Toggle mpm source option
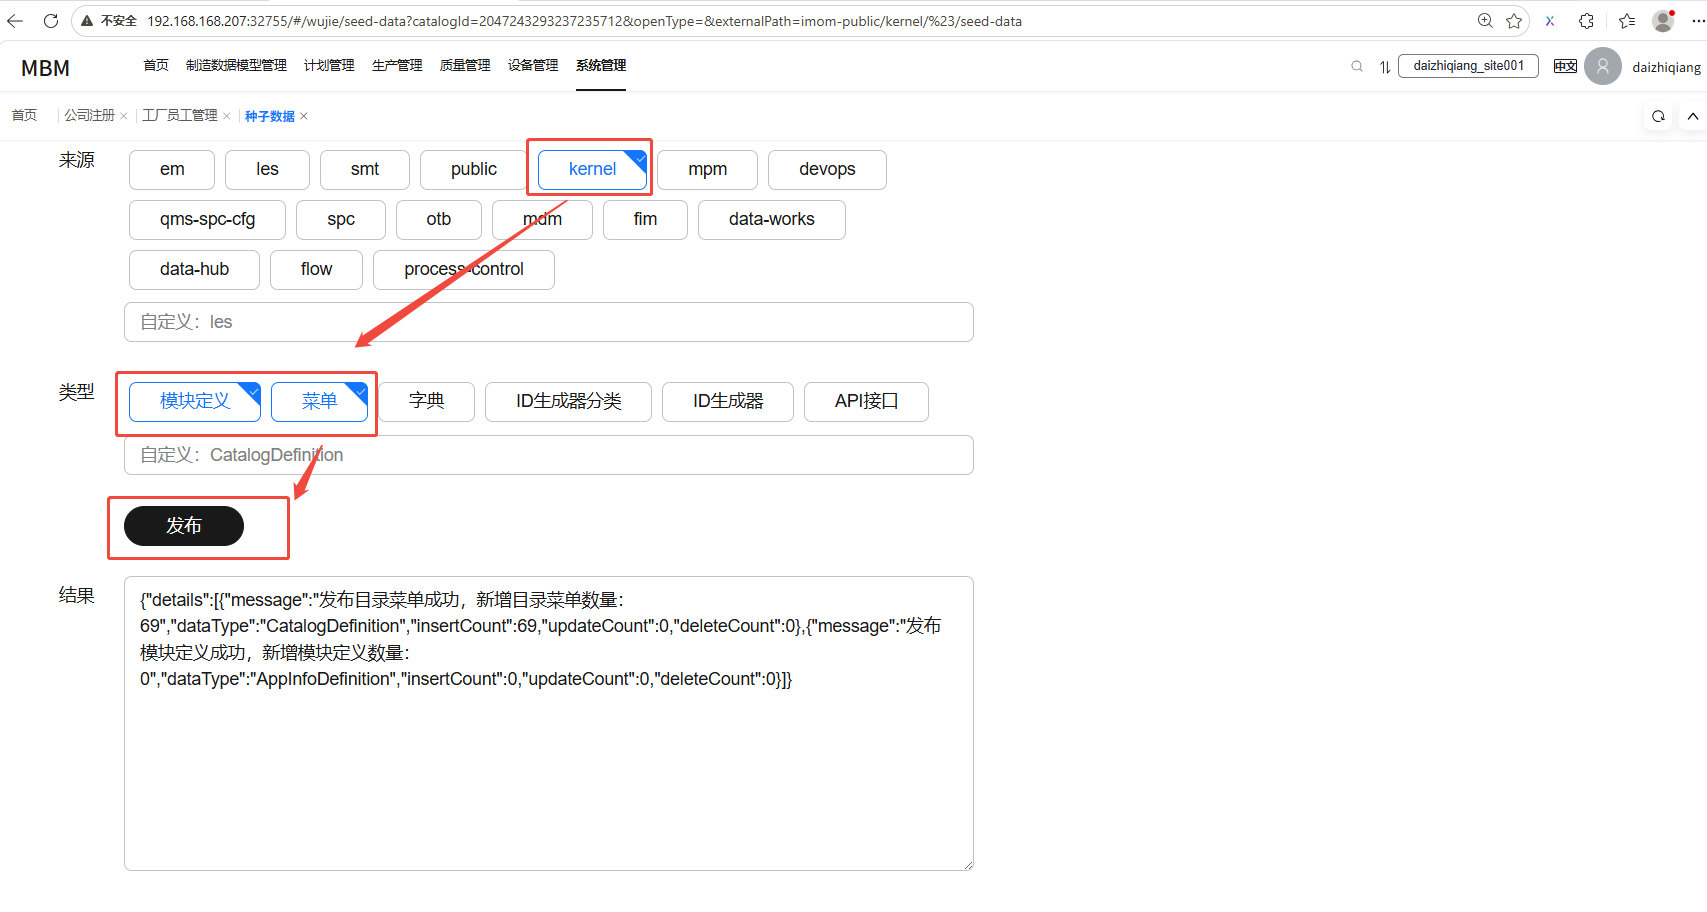 (708, 169)
